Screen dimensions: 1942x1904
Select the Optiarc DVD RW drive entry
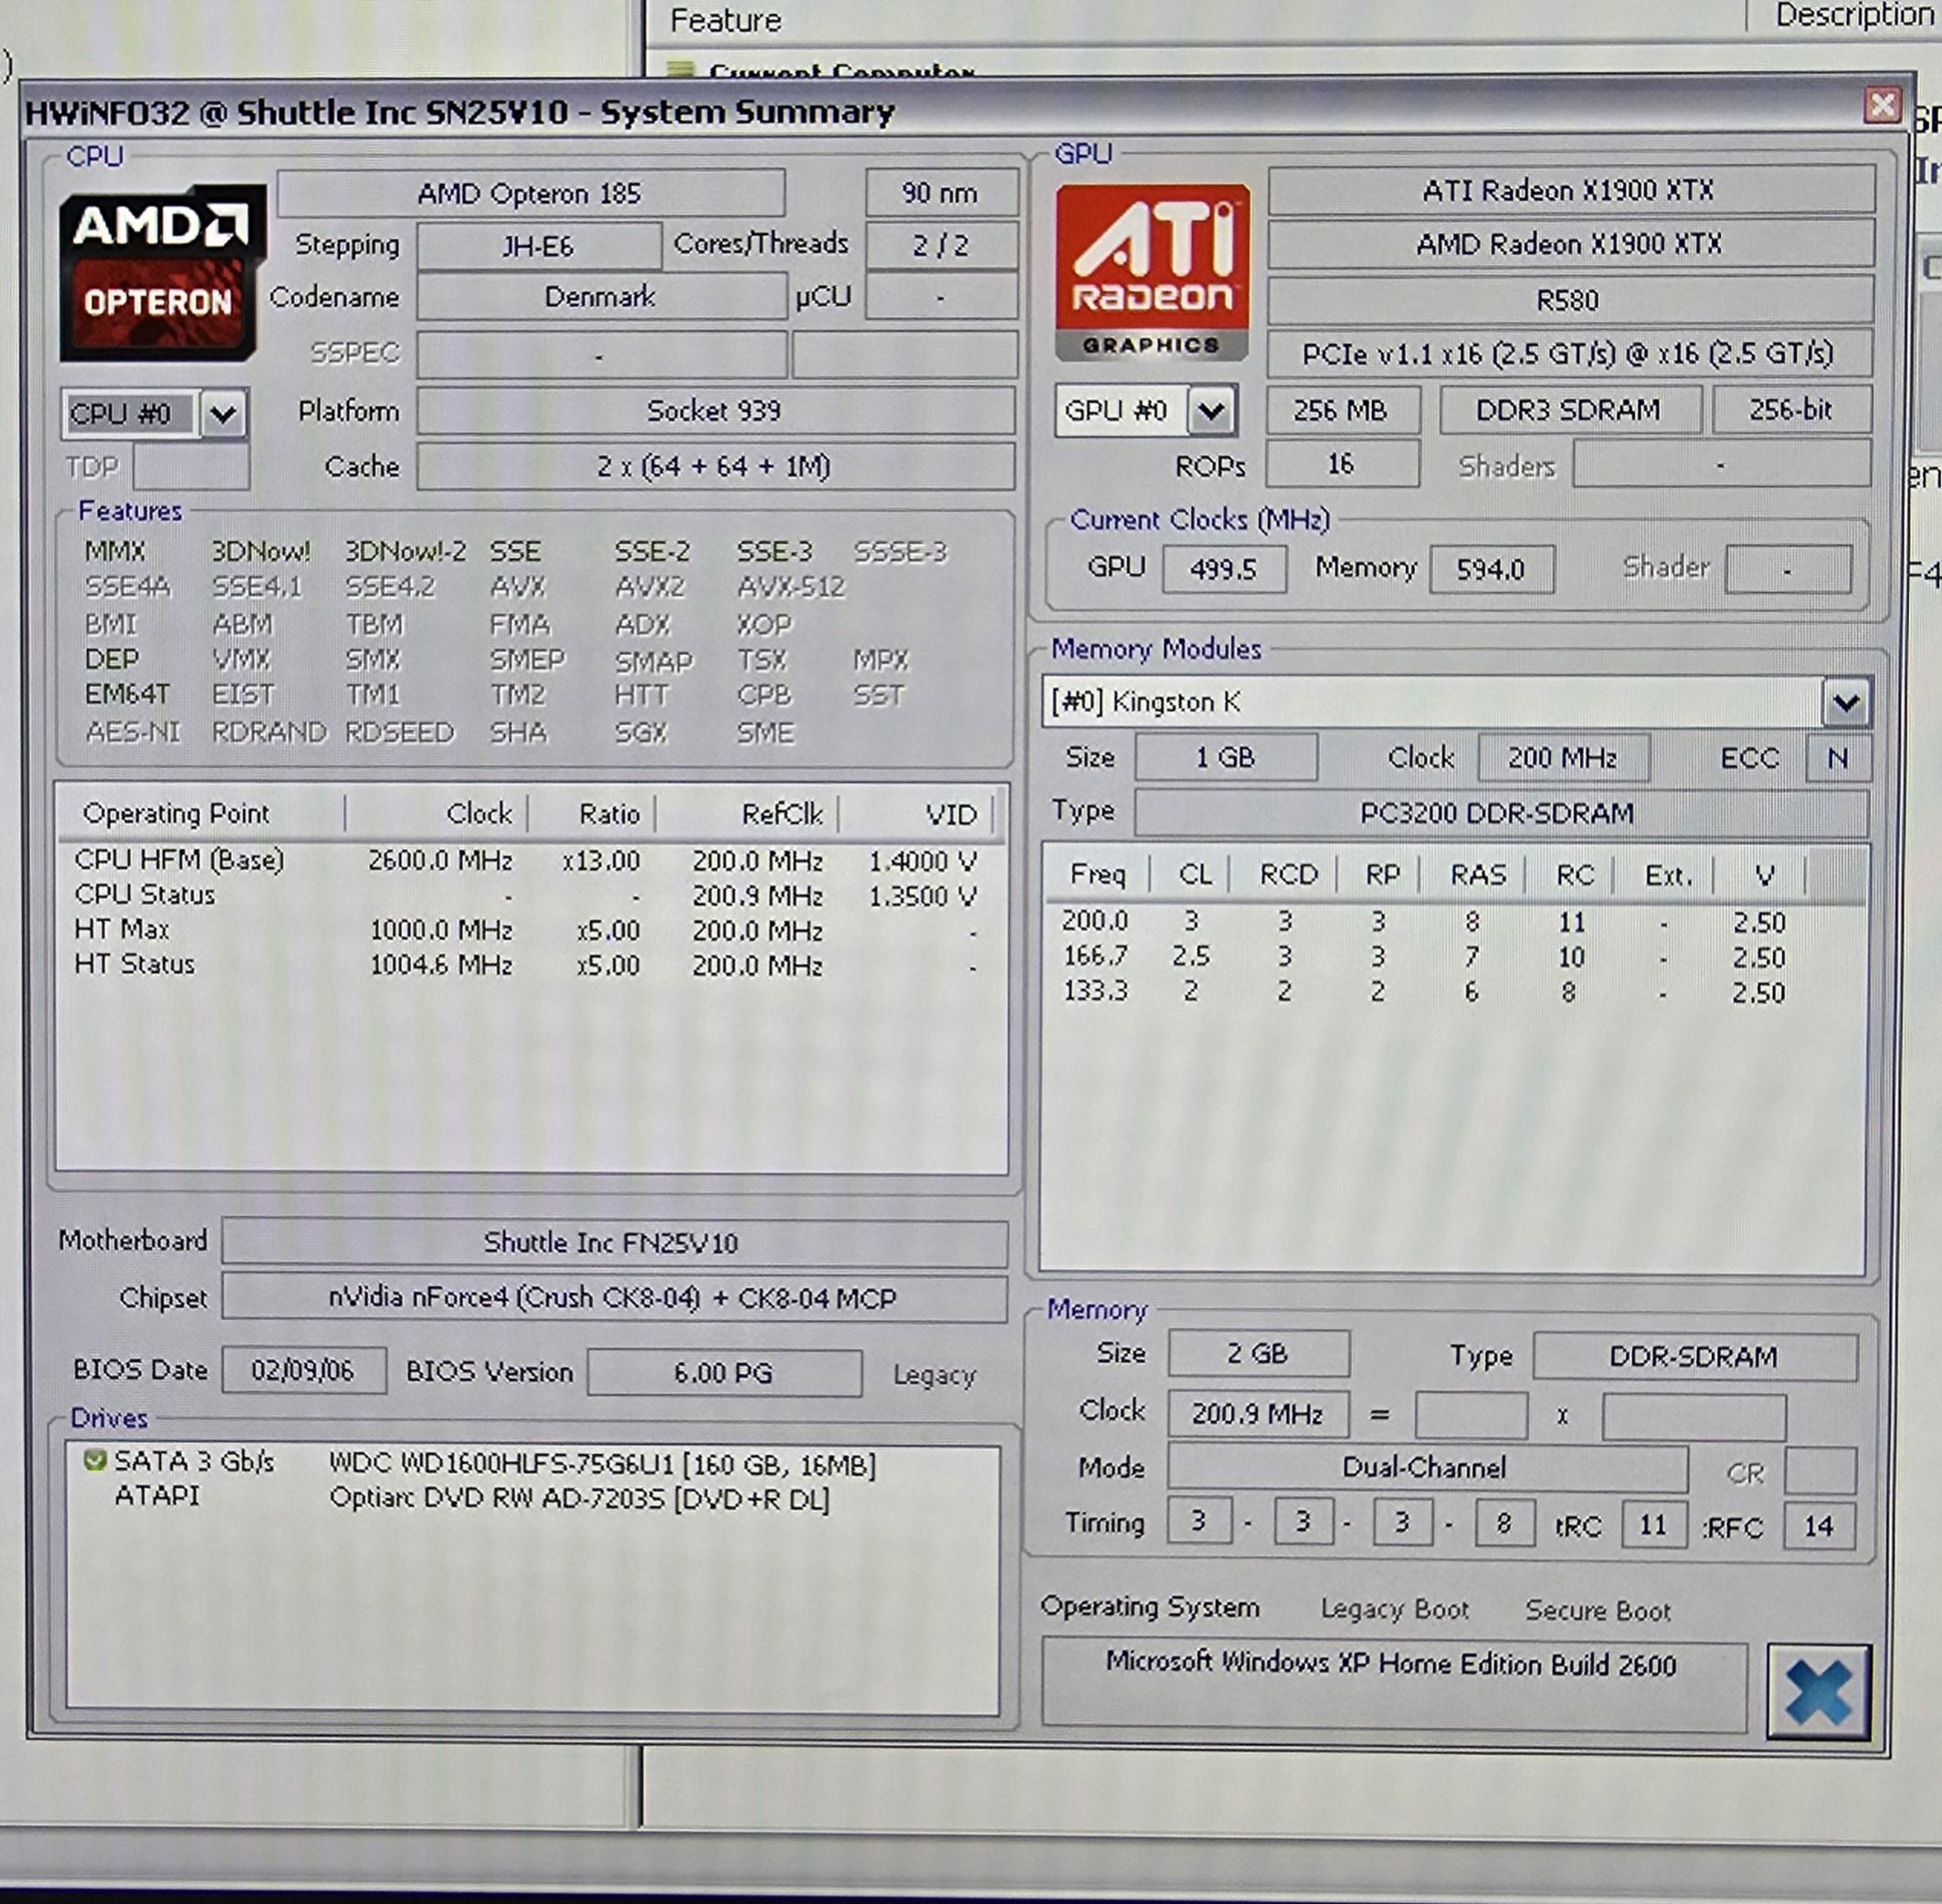(579, 1499)
